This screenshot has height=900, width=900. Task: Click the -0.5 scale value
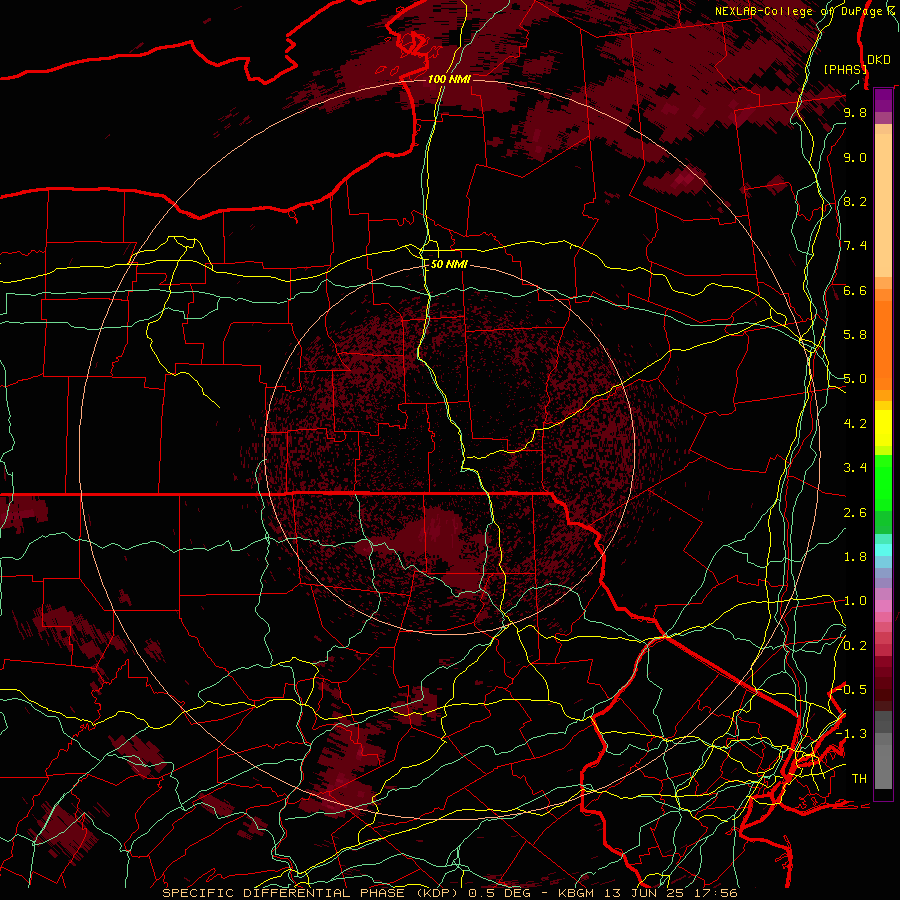[x=852, y=690]
